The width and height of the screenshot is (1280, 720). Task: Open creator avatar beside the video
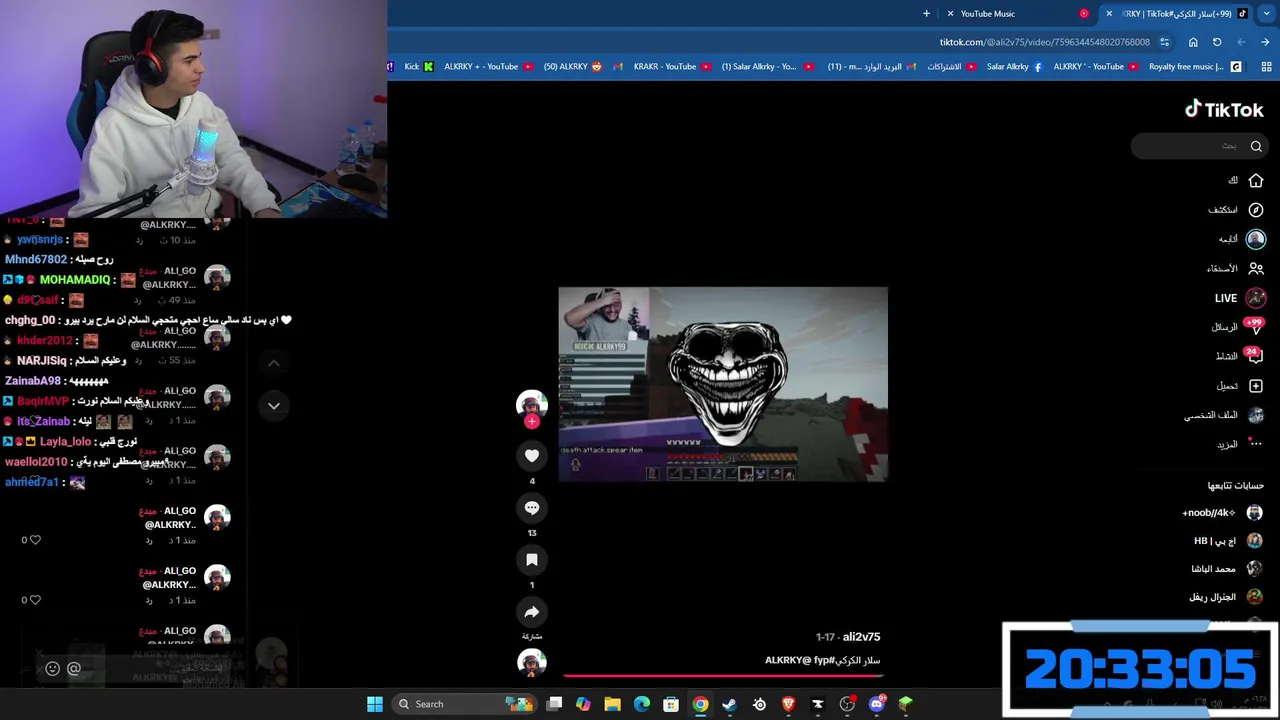tap(532, 403)
